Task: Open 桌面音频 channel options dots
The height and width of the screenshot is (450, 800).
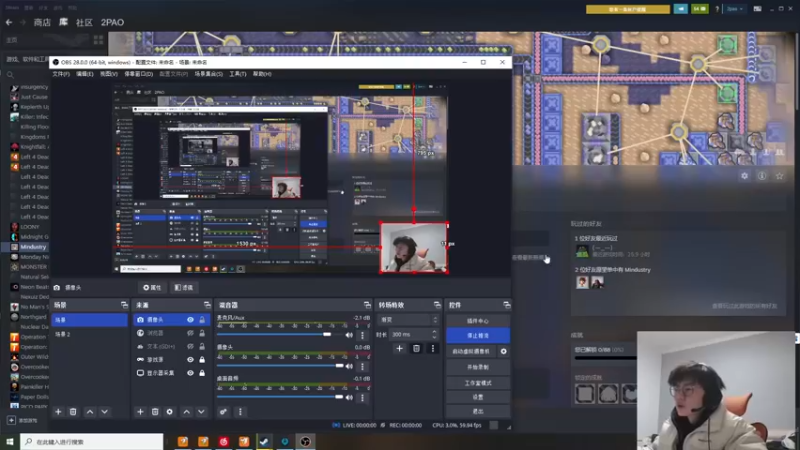Action: coord(363,397)
